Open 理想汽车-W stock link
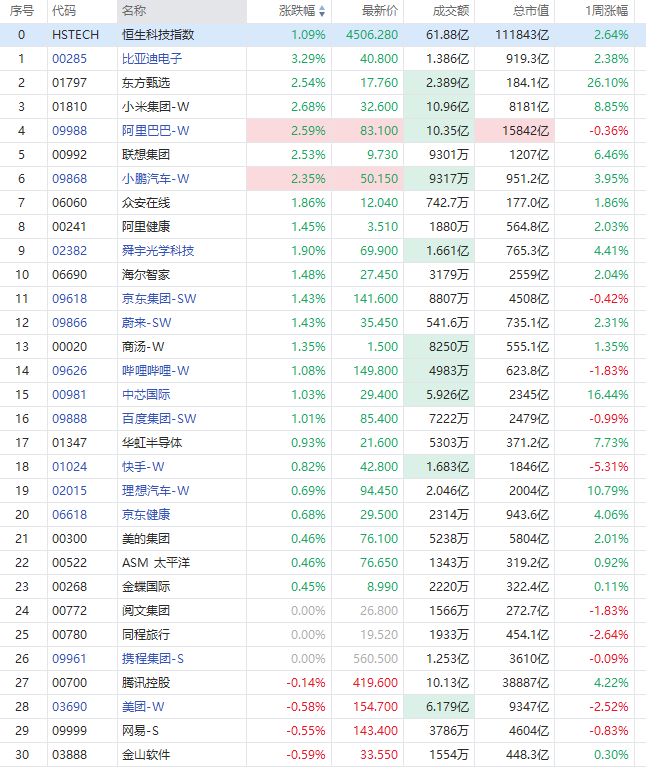This screenshot has height=771, width=646. 155,491
